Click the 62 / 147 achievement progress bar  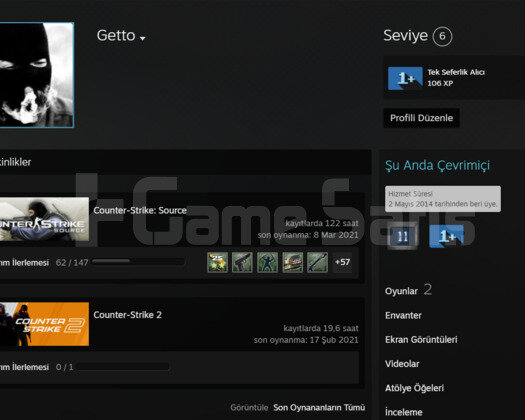pos(138,261)
